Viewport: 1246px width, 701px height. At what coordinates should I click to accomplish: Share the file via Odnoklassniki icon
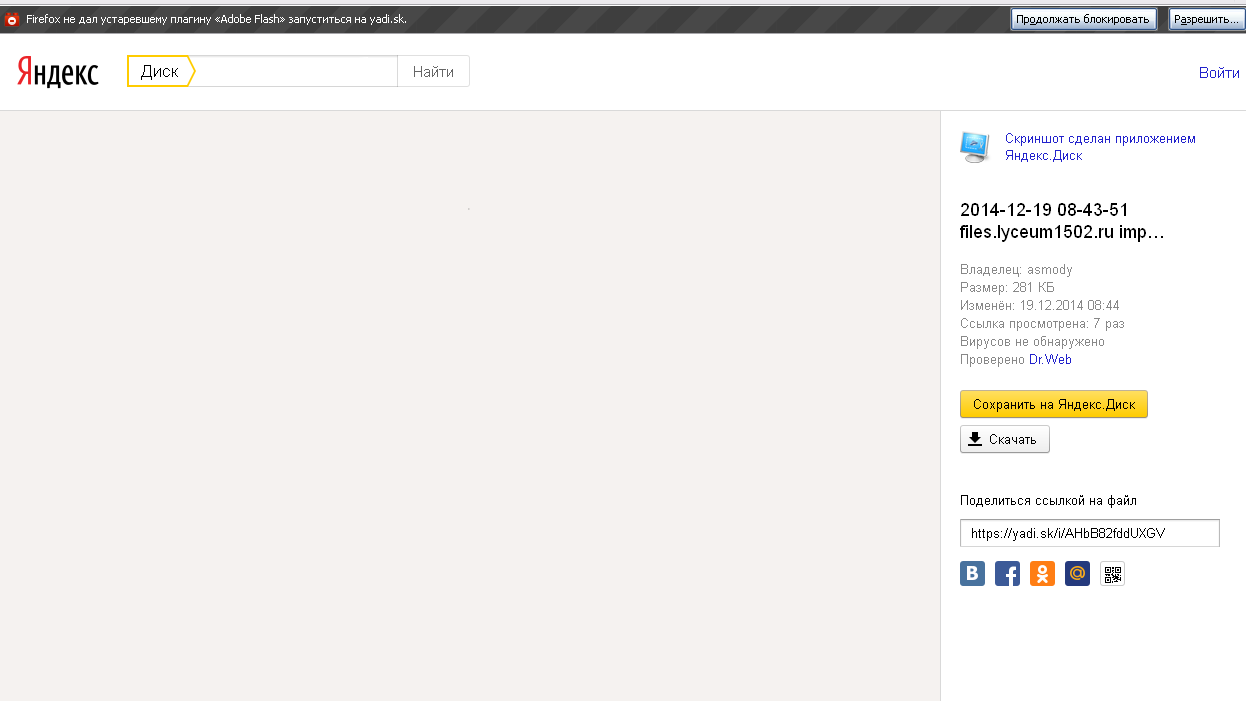coord(1042,573)
